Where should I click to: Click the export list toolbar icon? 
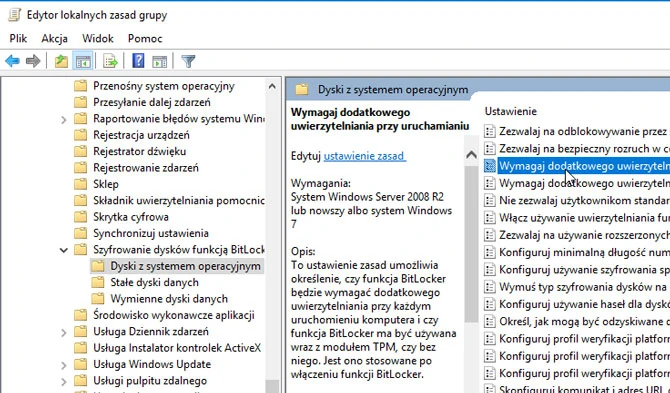110,61
